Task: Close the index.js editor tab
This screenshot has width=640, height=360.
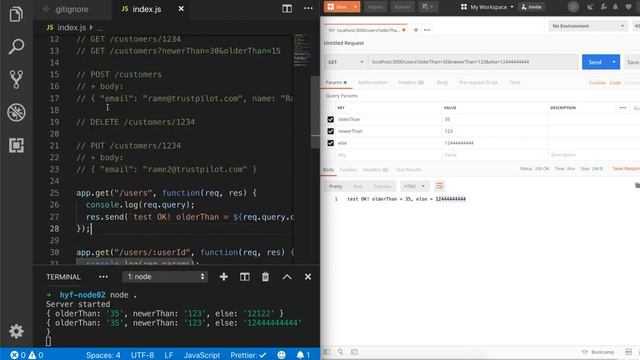Action: tap(181, 9)
